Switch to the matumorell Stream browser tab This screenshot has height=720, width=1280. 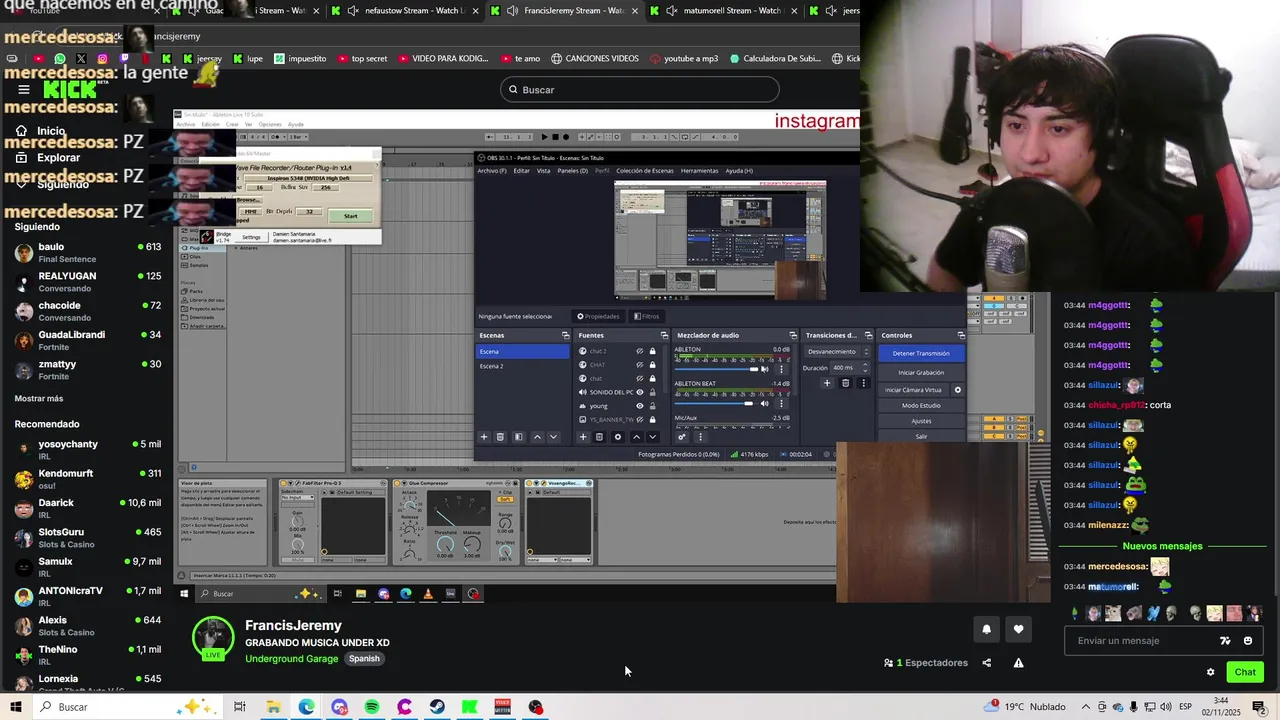(x=723, y=11)
